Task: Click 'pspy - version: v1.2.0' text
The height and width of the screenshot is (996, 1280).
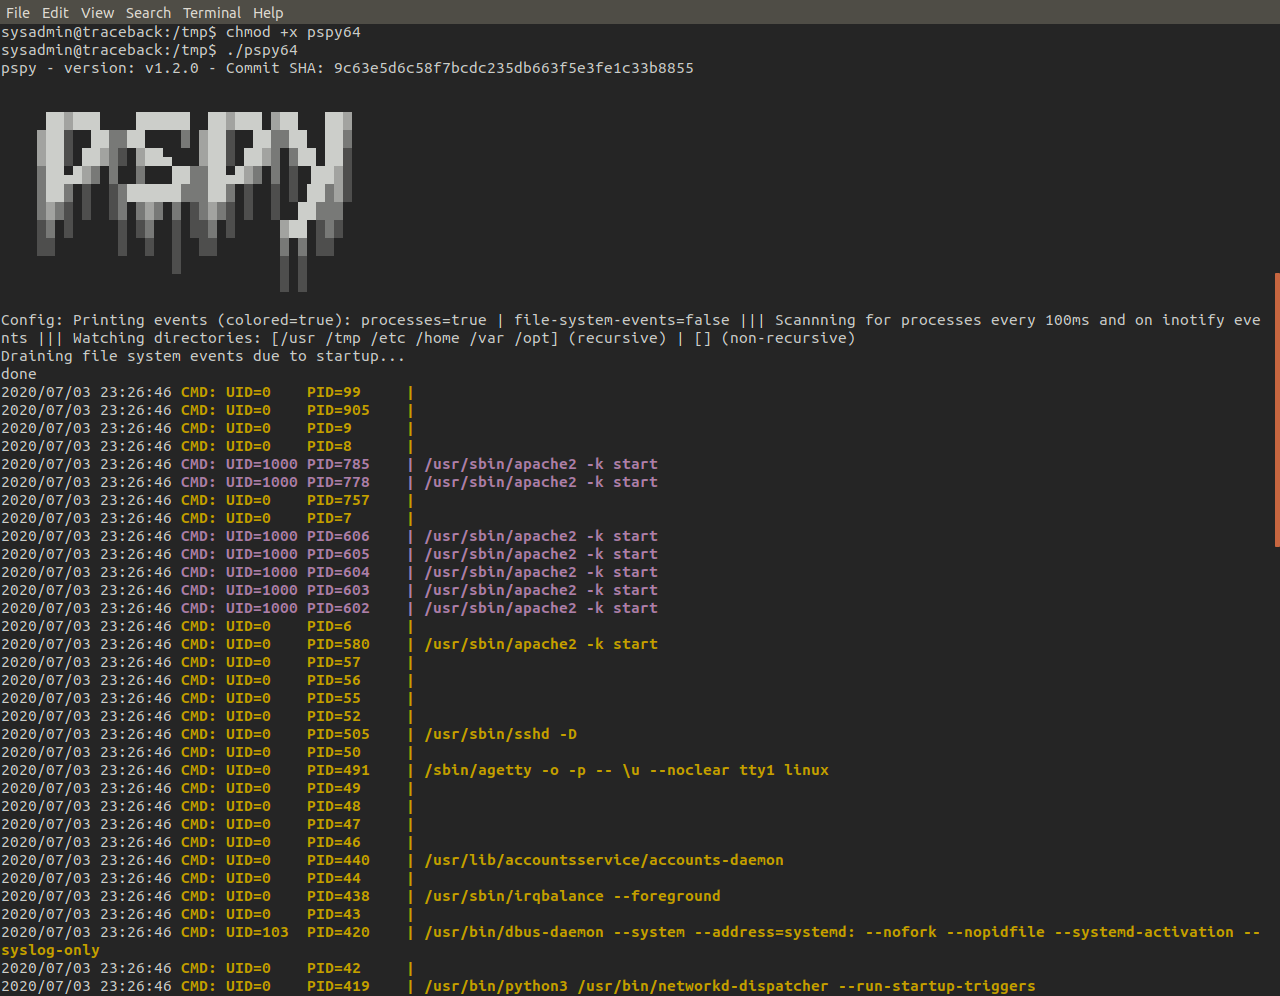Action: pos(100,68)
